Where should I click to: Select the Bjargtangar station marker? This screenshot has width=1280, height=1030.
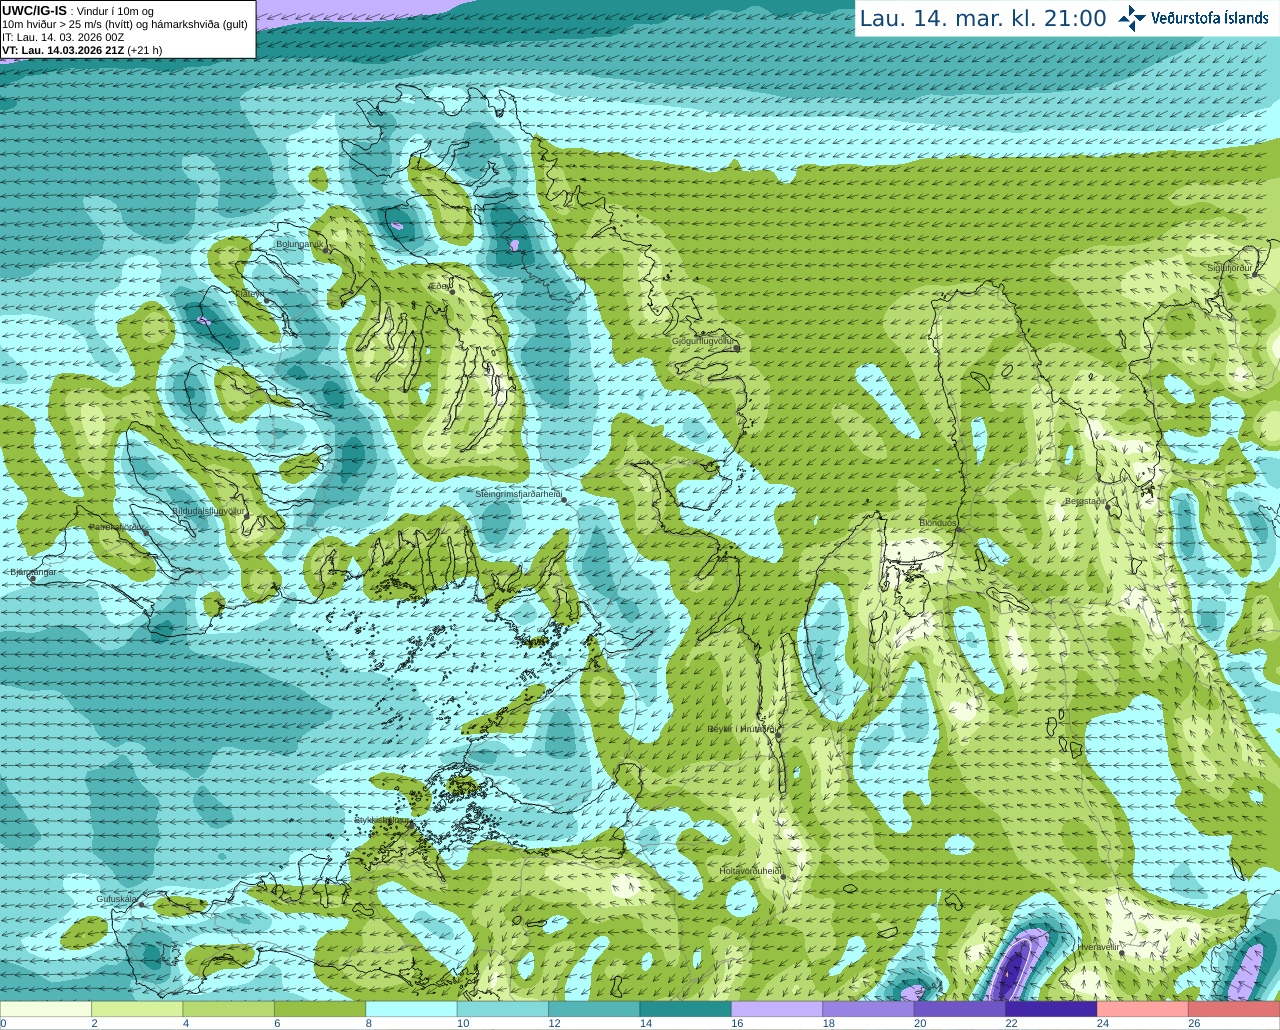(33, 580)
